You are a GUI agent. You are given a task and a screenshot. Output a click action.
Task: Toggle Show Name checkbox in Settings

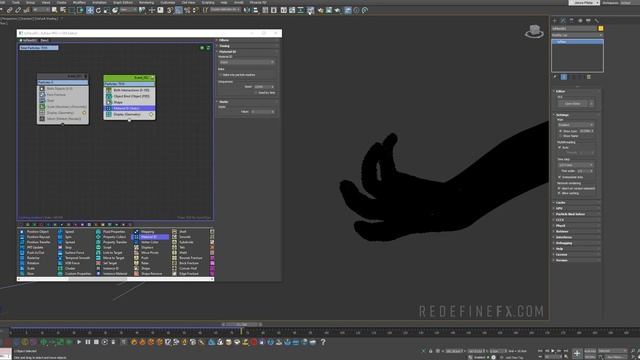(x=560, y=136)
